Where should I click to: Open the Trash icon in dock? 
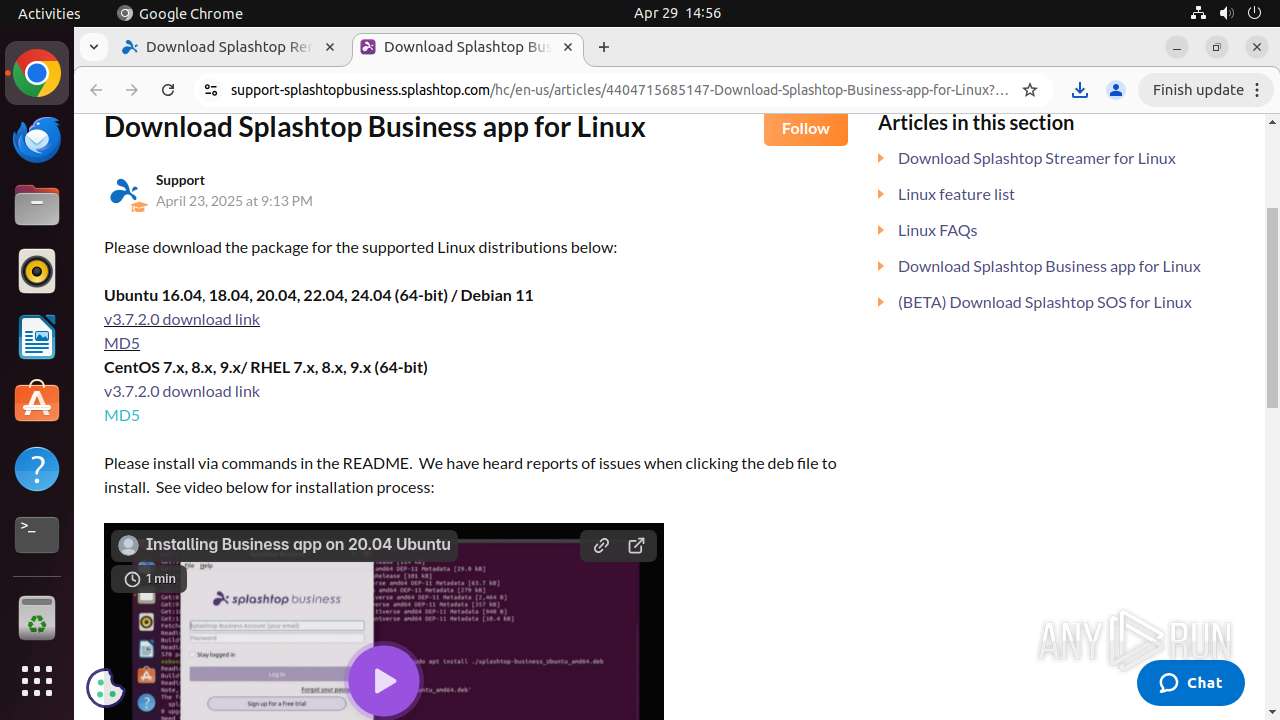[x=37, y=618]
